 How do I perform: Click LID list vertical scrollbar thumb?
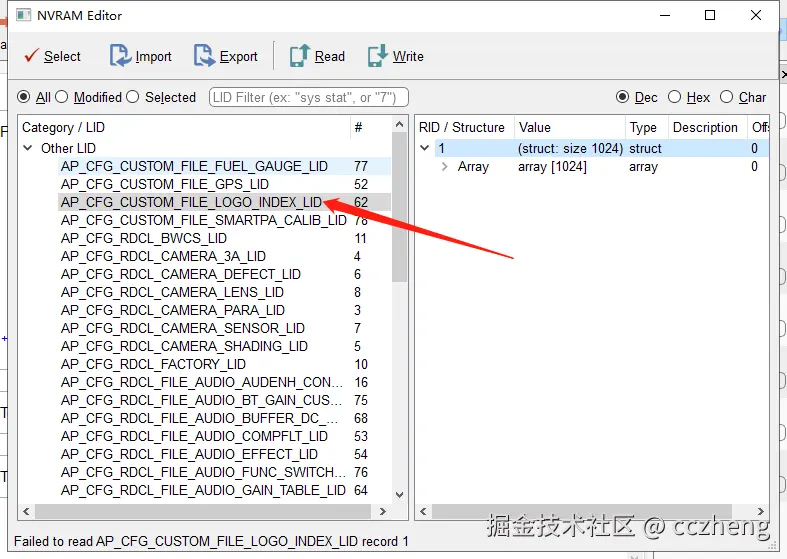tap(400, 207)
